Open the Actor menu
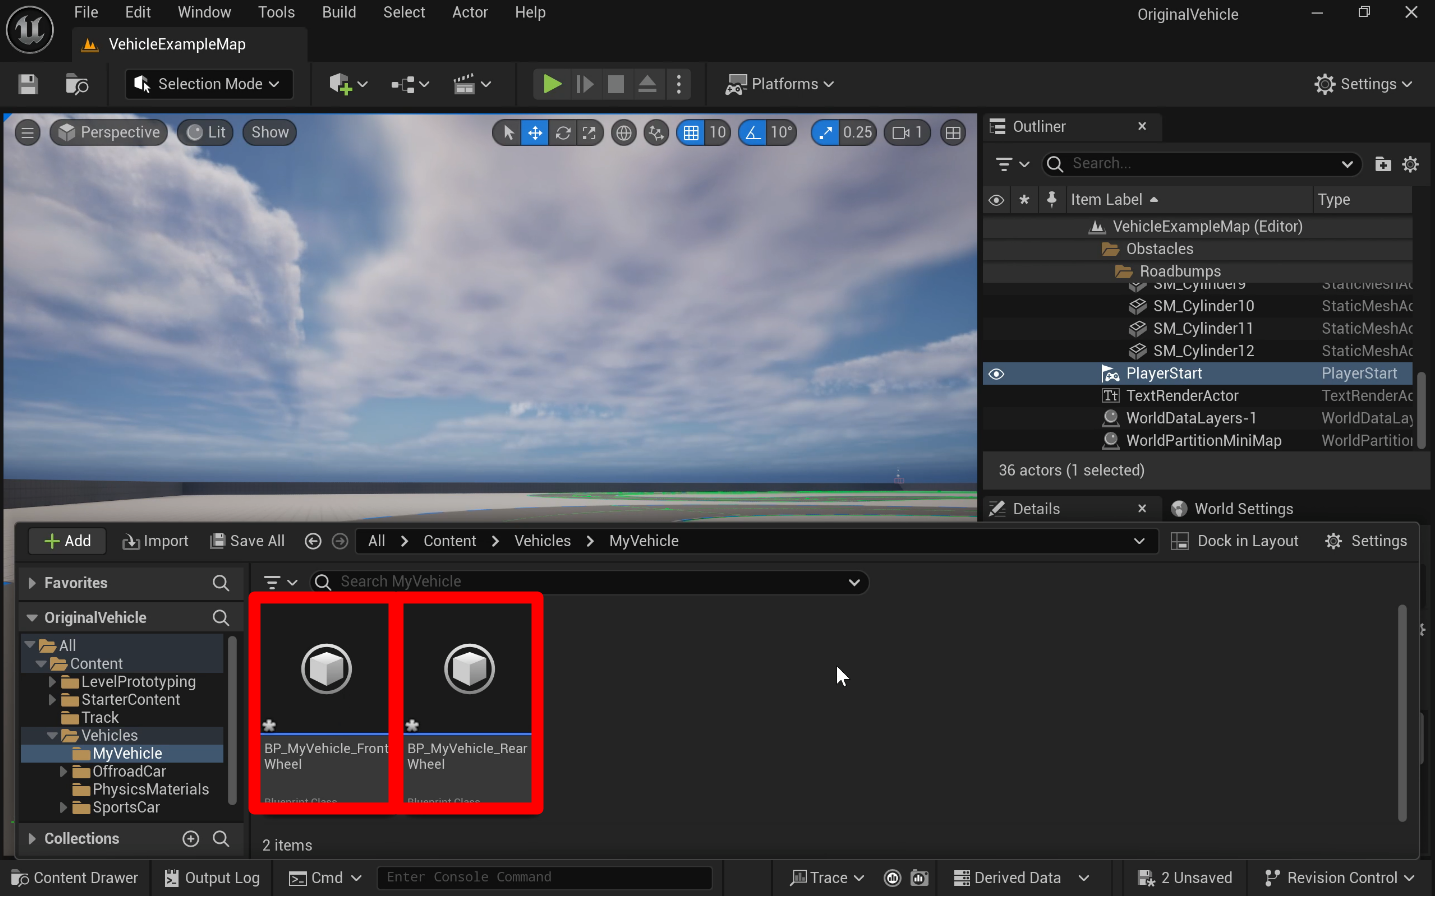Image resolution: width=1436 pixels, height=897 pixels. (470, 12)
